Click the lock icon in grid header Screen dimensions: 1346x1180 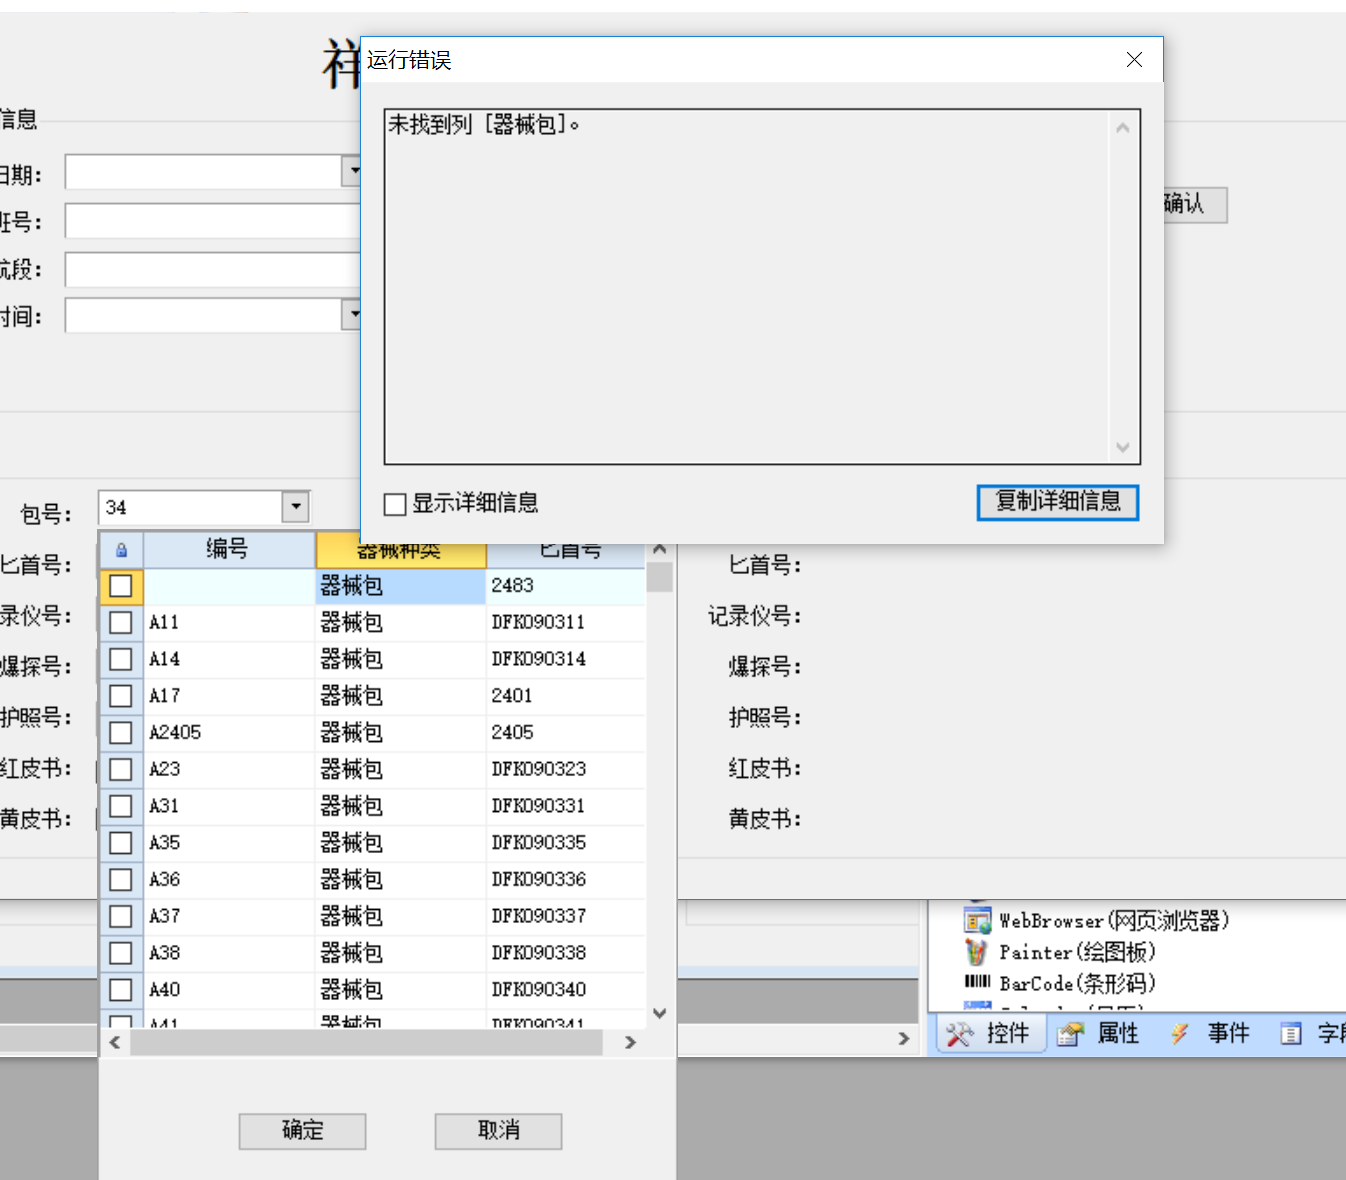coord(121,550)
